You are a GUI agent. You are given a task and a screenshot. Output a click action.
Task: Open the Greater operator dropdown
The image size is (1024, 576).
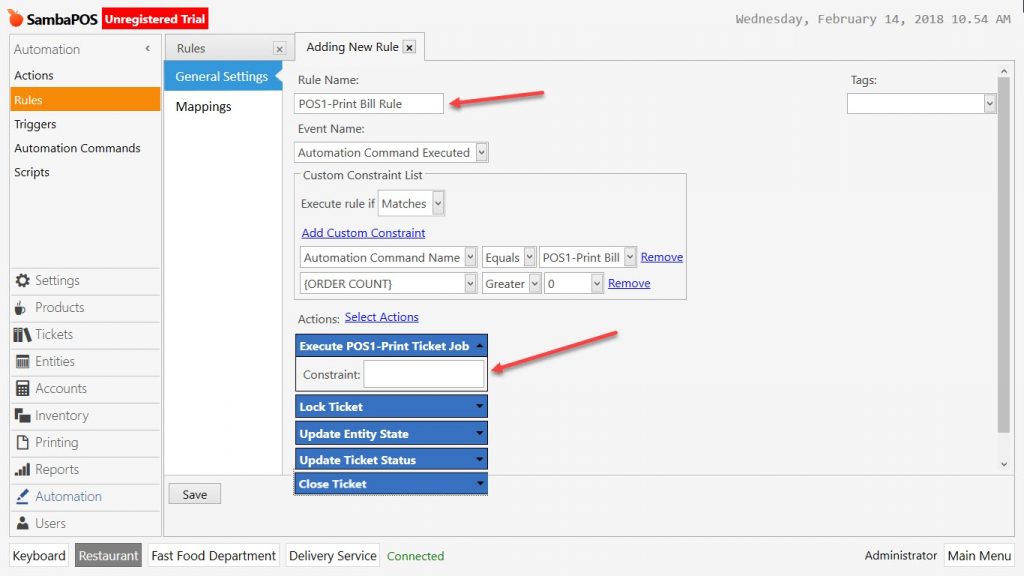(x=535, y=283)
